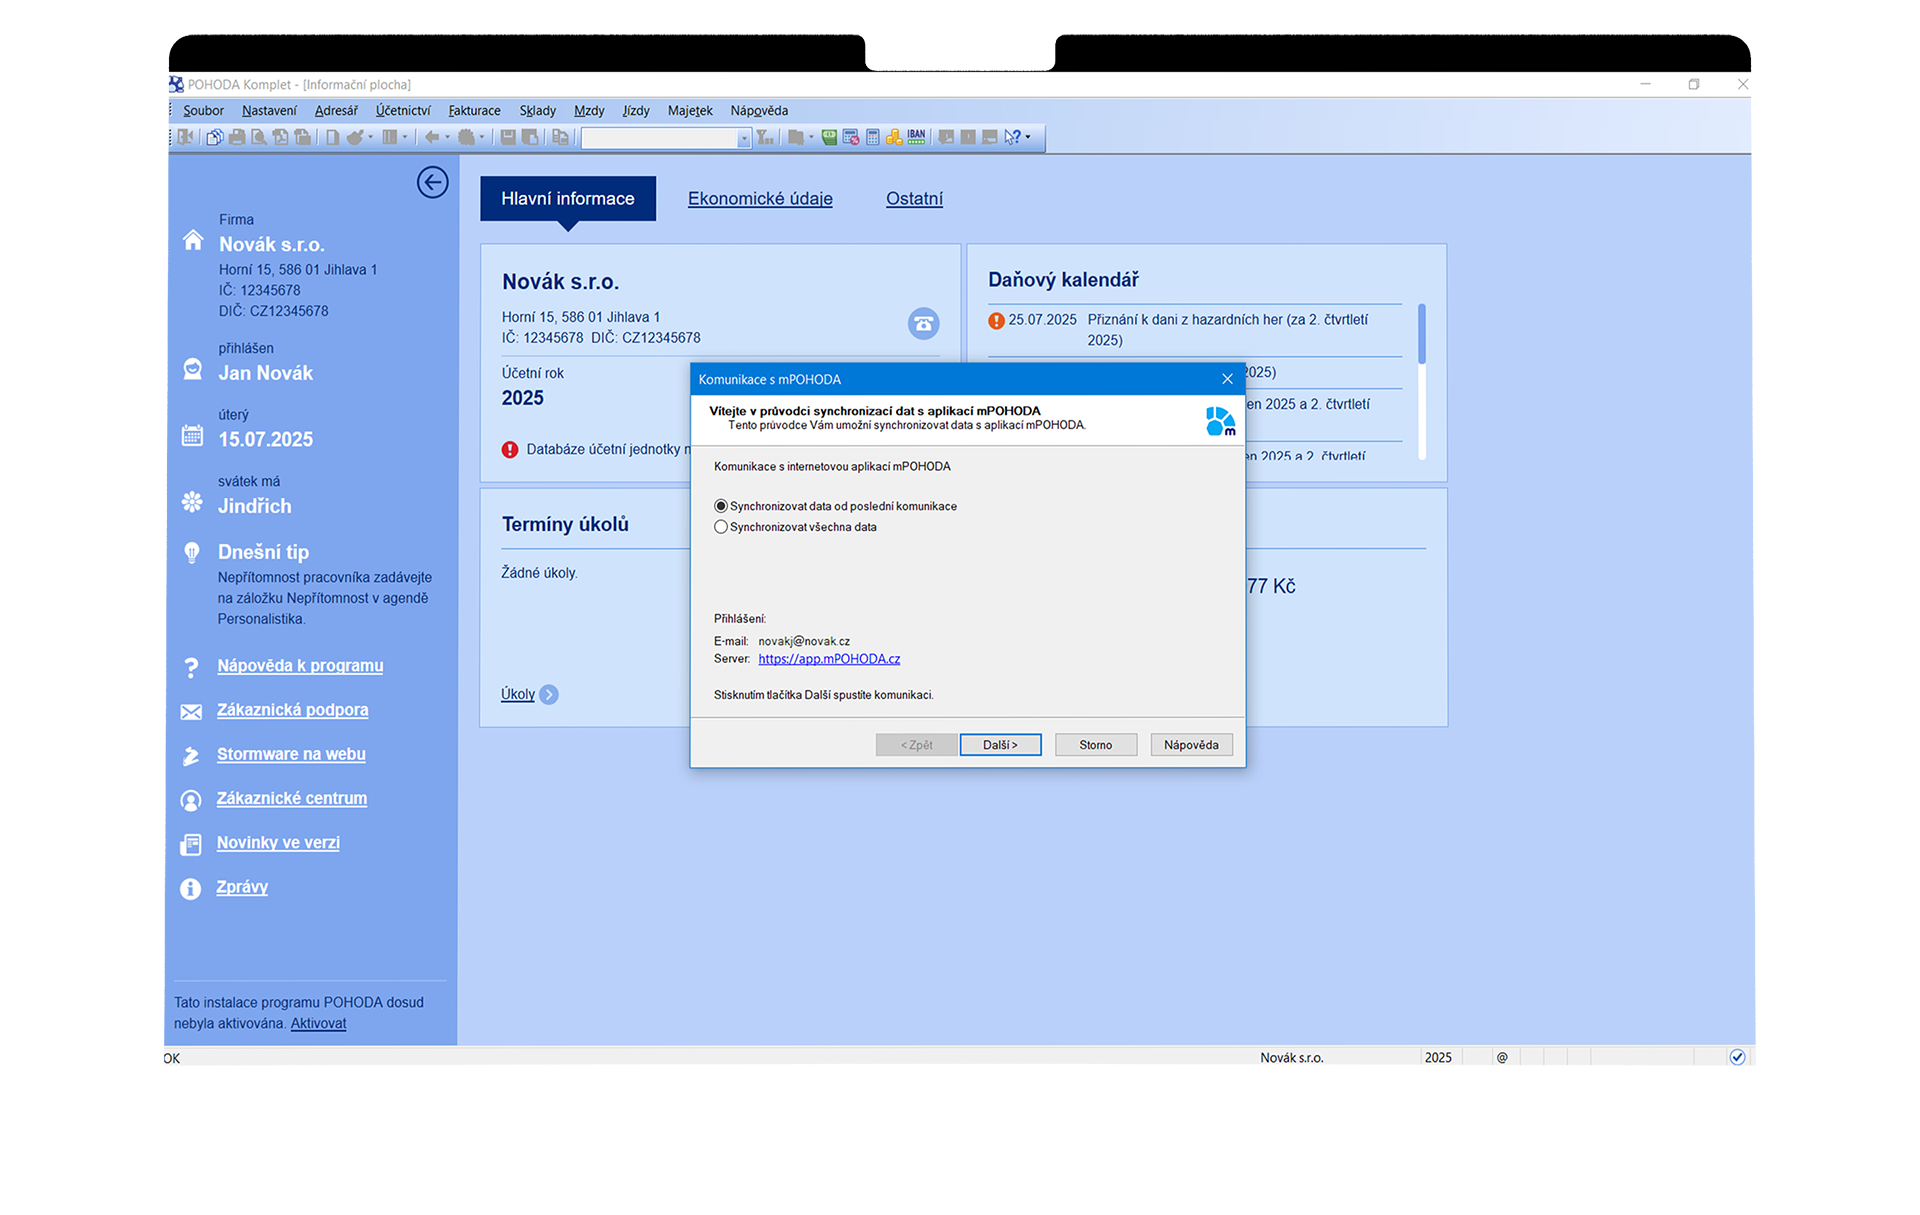Click the sidebar calendar icon by 15.07.2025
Viewport: 1920px width, 1215px height.
tap(192, 435)
